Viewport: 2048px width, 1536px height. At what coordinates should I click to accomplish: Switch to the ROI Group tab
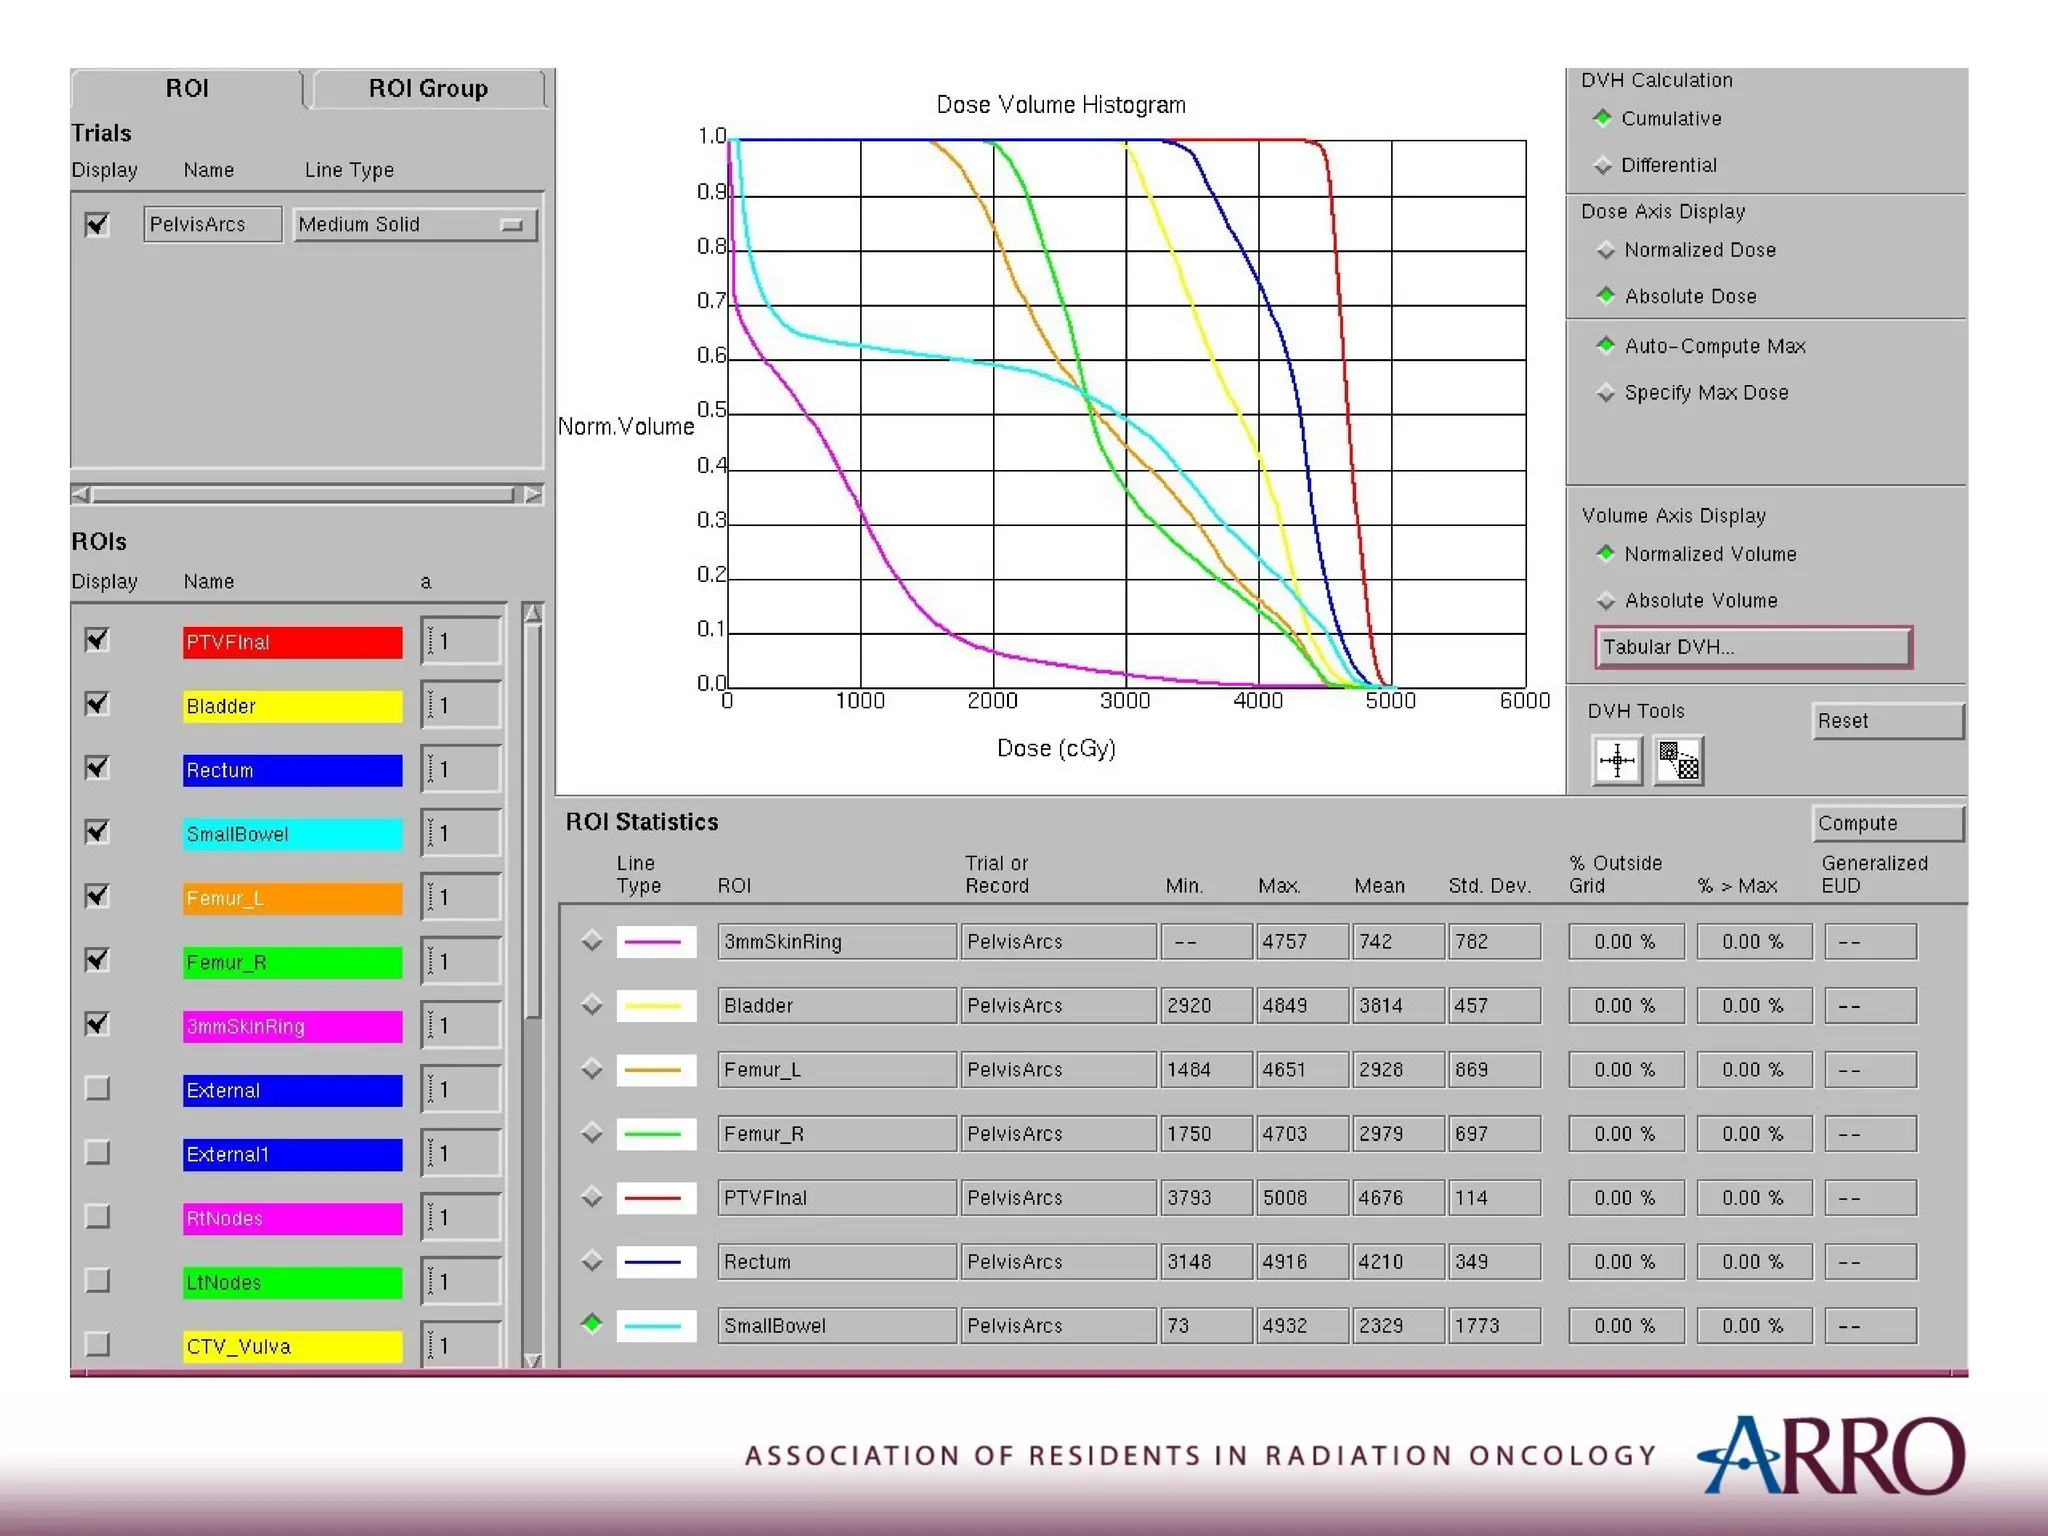pos(428,89)
